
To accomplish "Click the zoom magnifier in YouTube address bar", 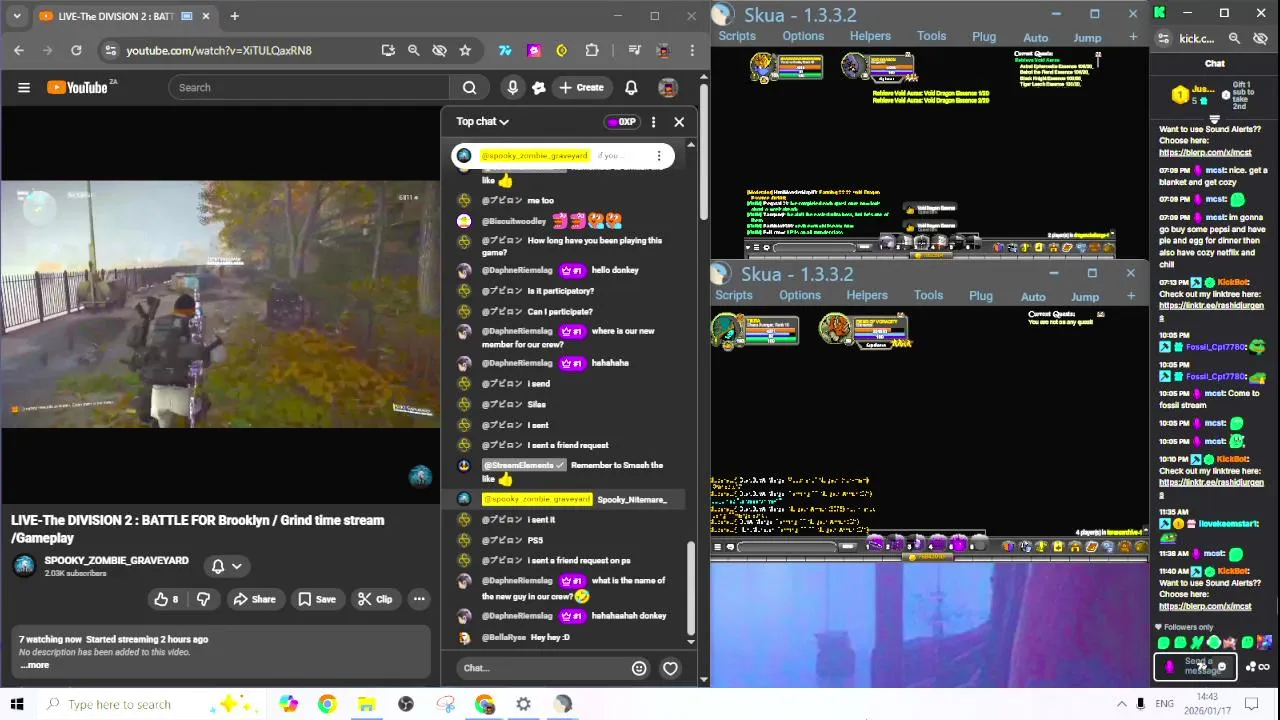I will tap(413, 50).
